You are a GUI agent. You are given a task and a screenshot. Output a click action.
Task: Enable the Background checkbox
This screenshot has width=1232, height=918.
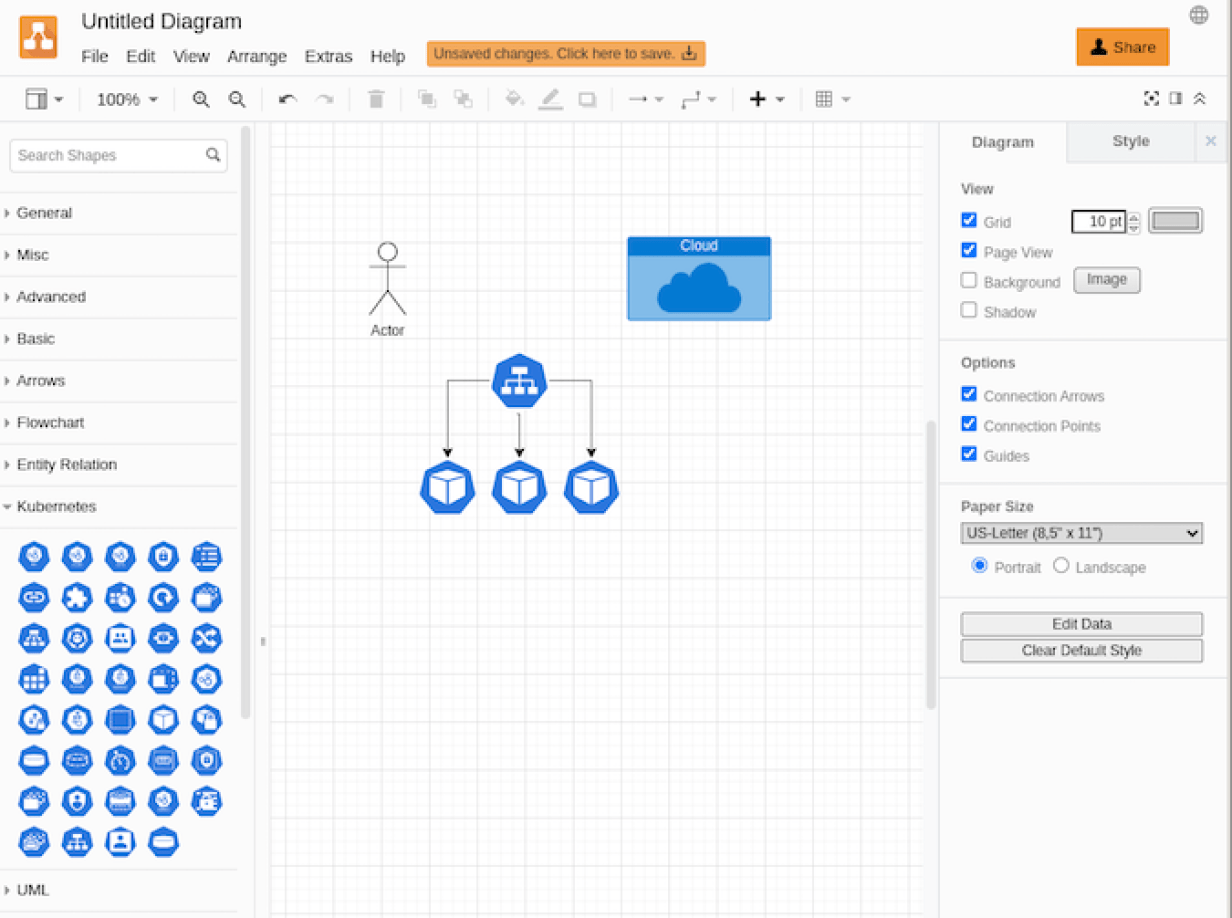click(968, 280)
